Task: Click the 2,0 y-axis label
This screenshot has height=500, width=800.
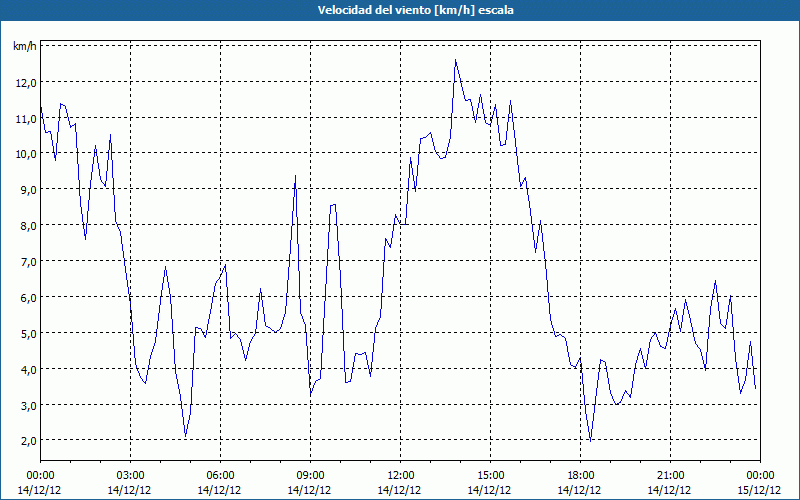Action: [28, 441]
